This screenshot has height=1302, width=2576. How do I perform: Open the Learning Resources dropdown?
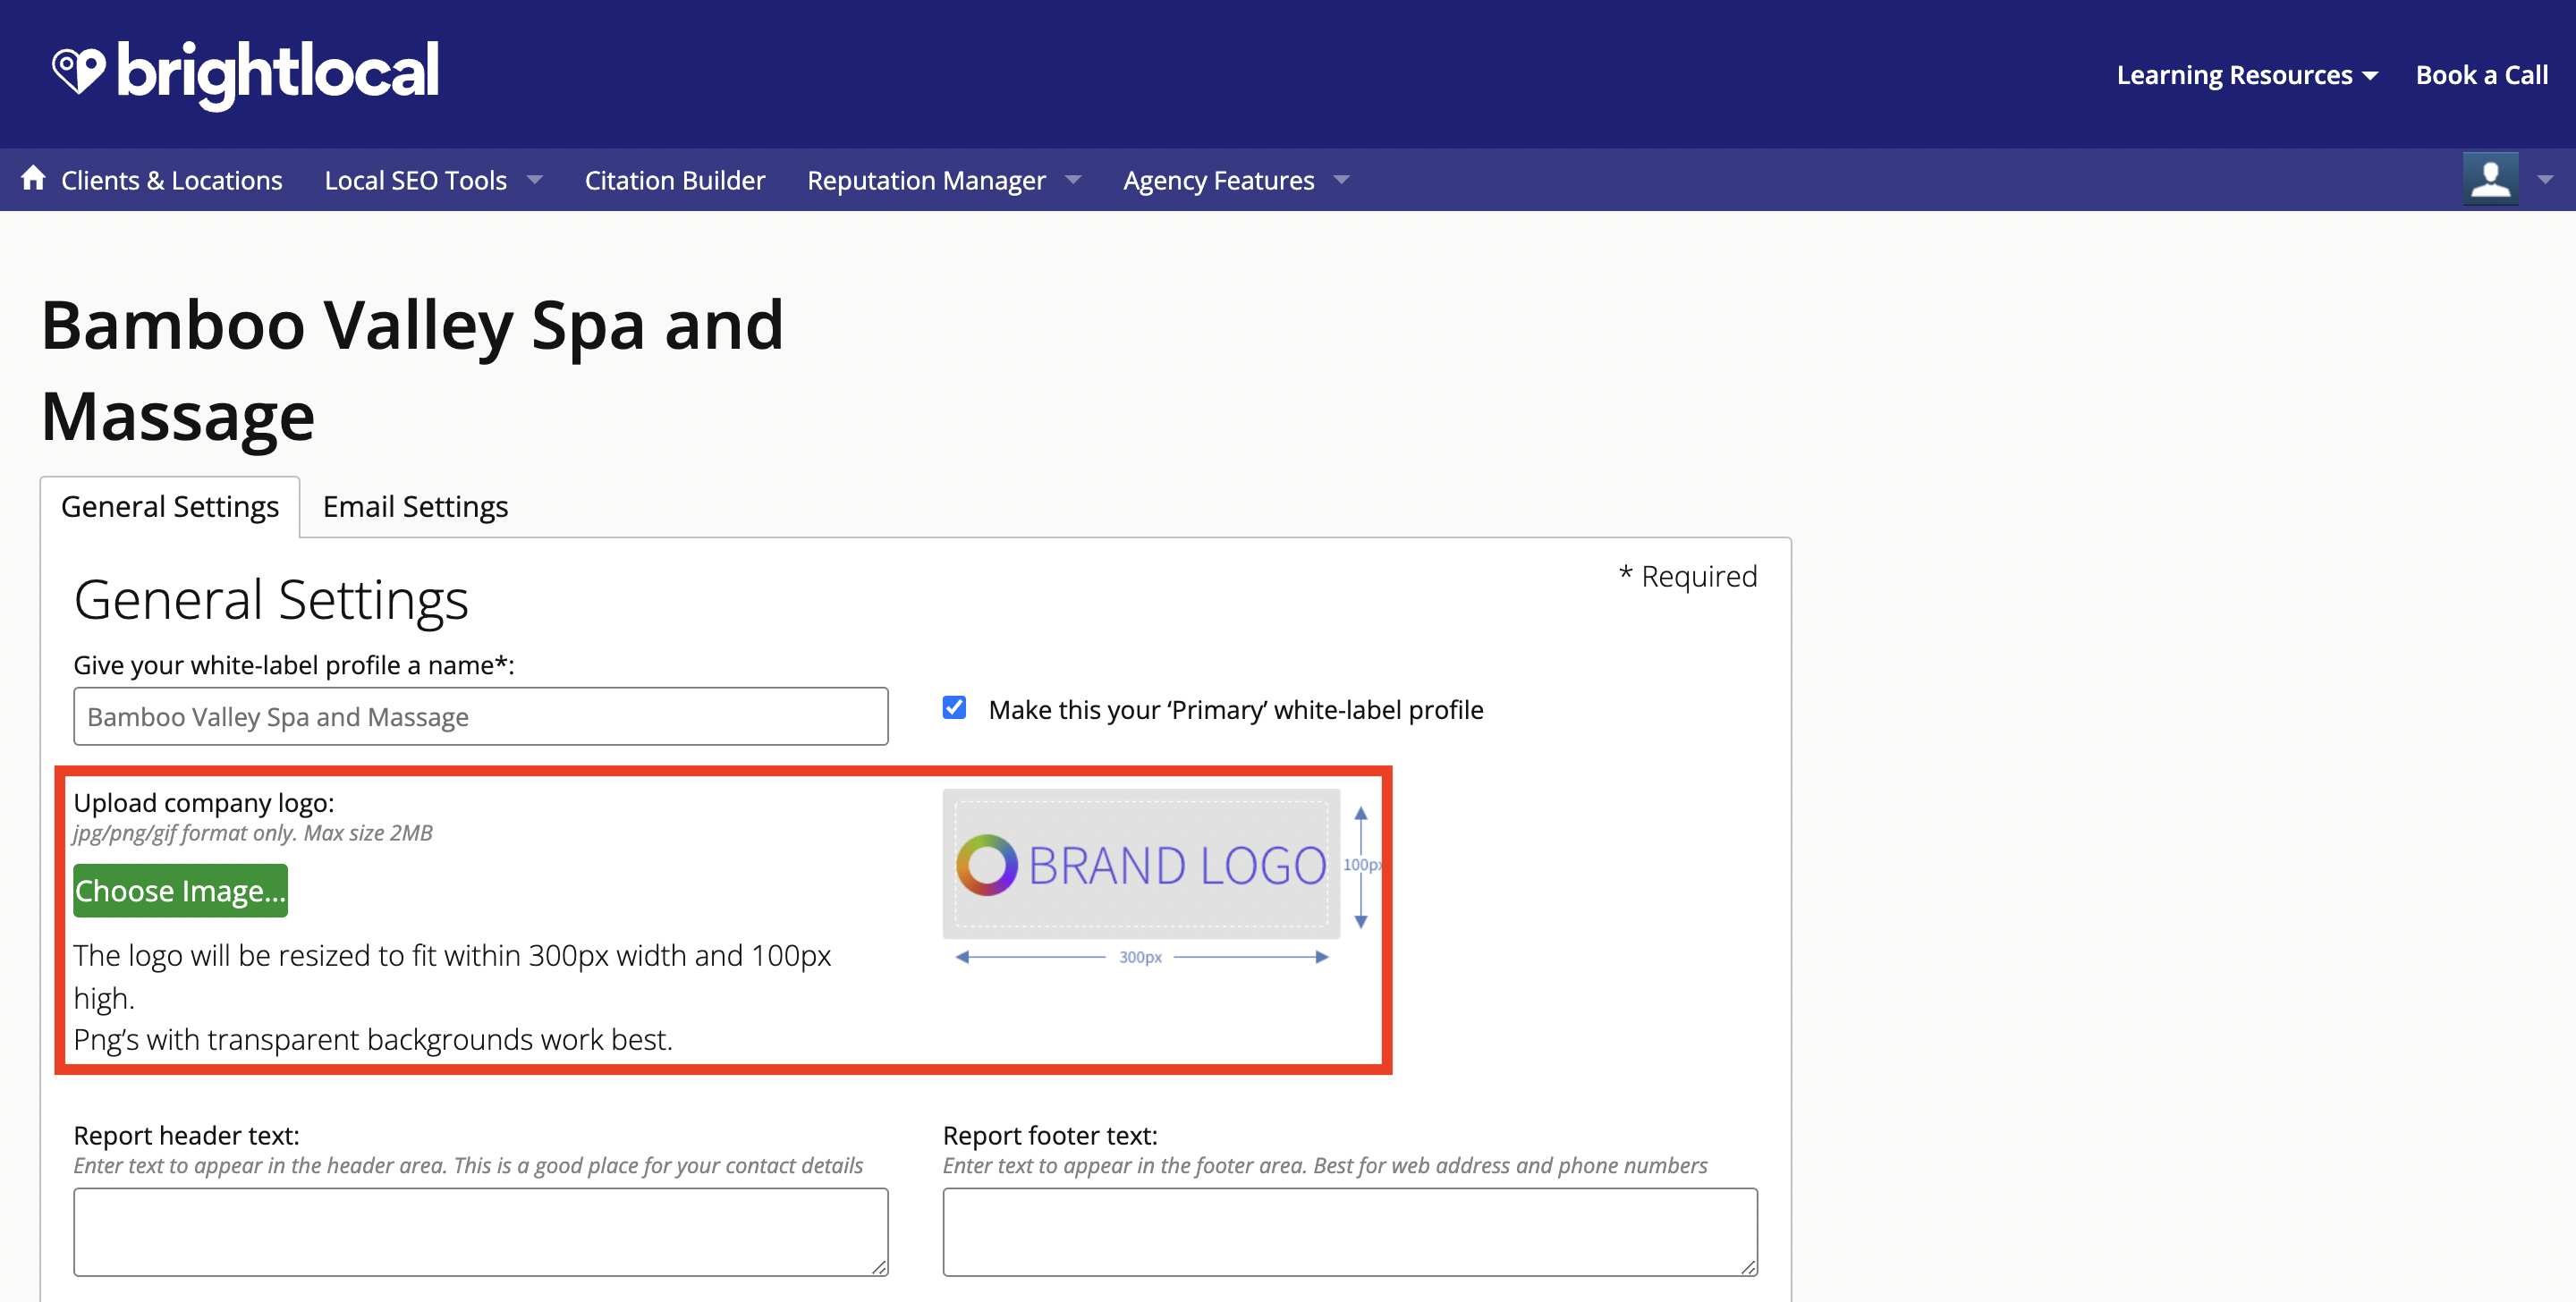coord(2246,75)
